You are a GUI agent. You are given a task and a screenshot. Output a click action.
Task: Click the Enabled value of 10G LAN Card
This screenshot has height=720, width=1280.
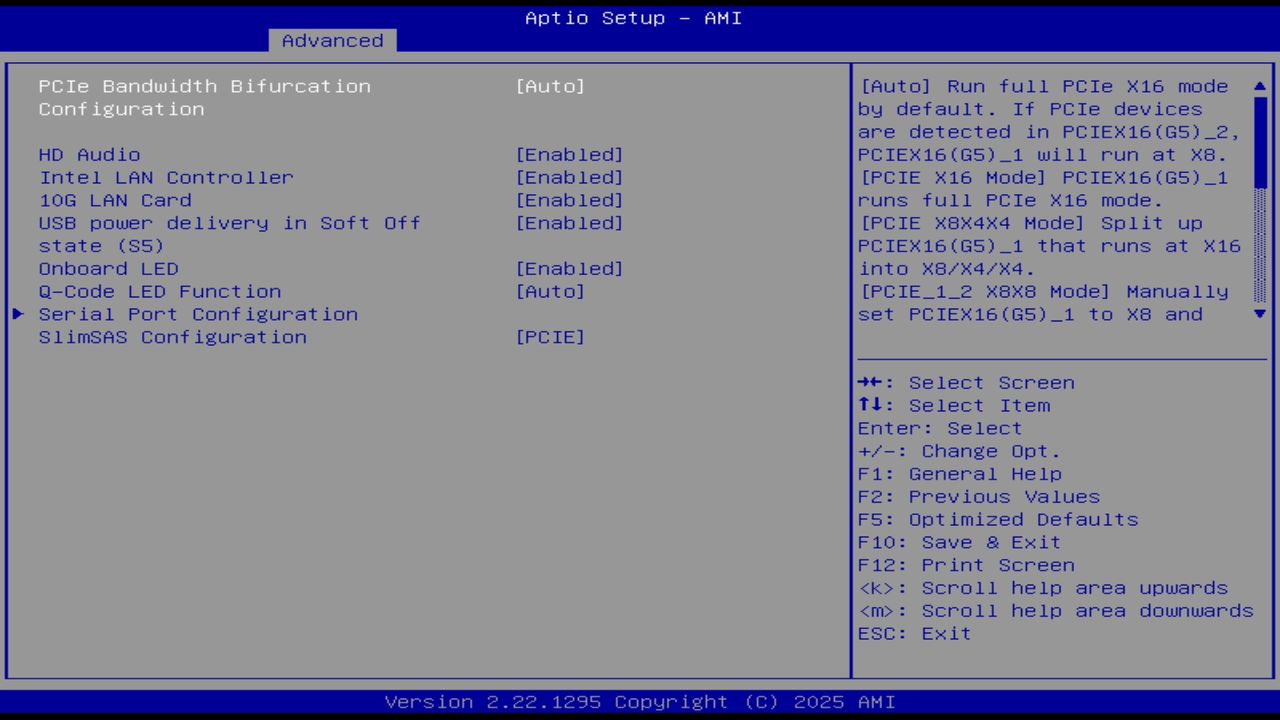click(x=570, y=200)
